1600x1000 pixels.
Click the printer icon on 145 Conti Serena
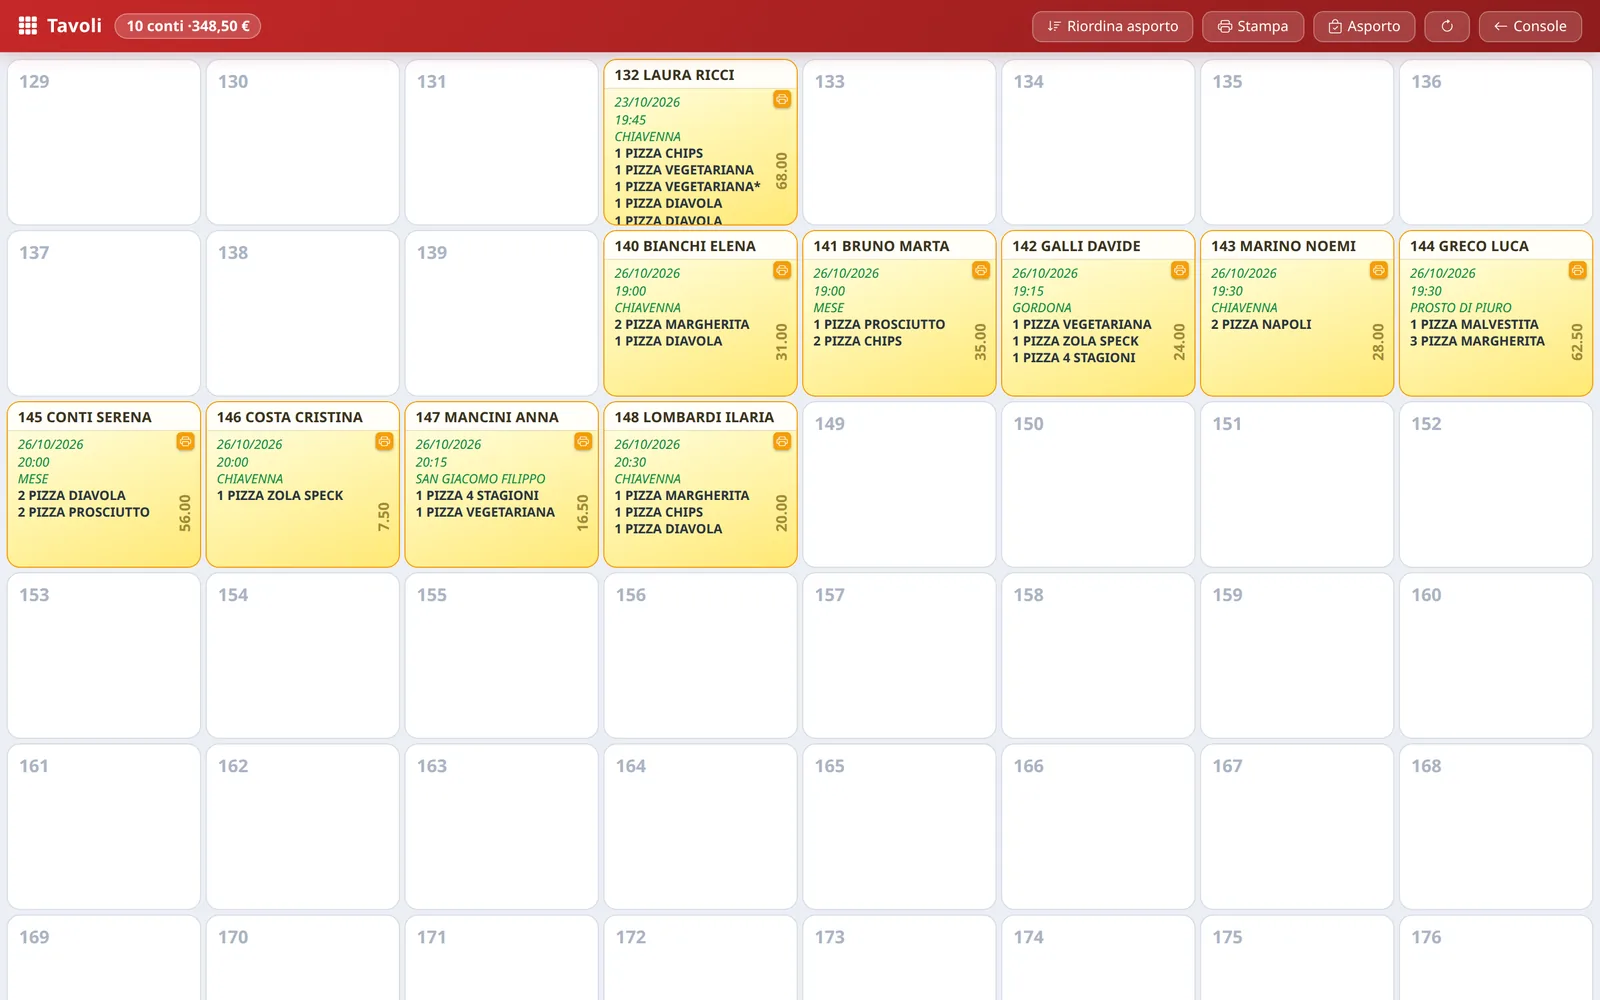point(185,441)
